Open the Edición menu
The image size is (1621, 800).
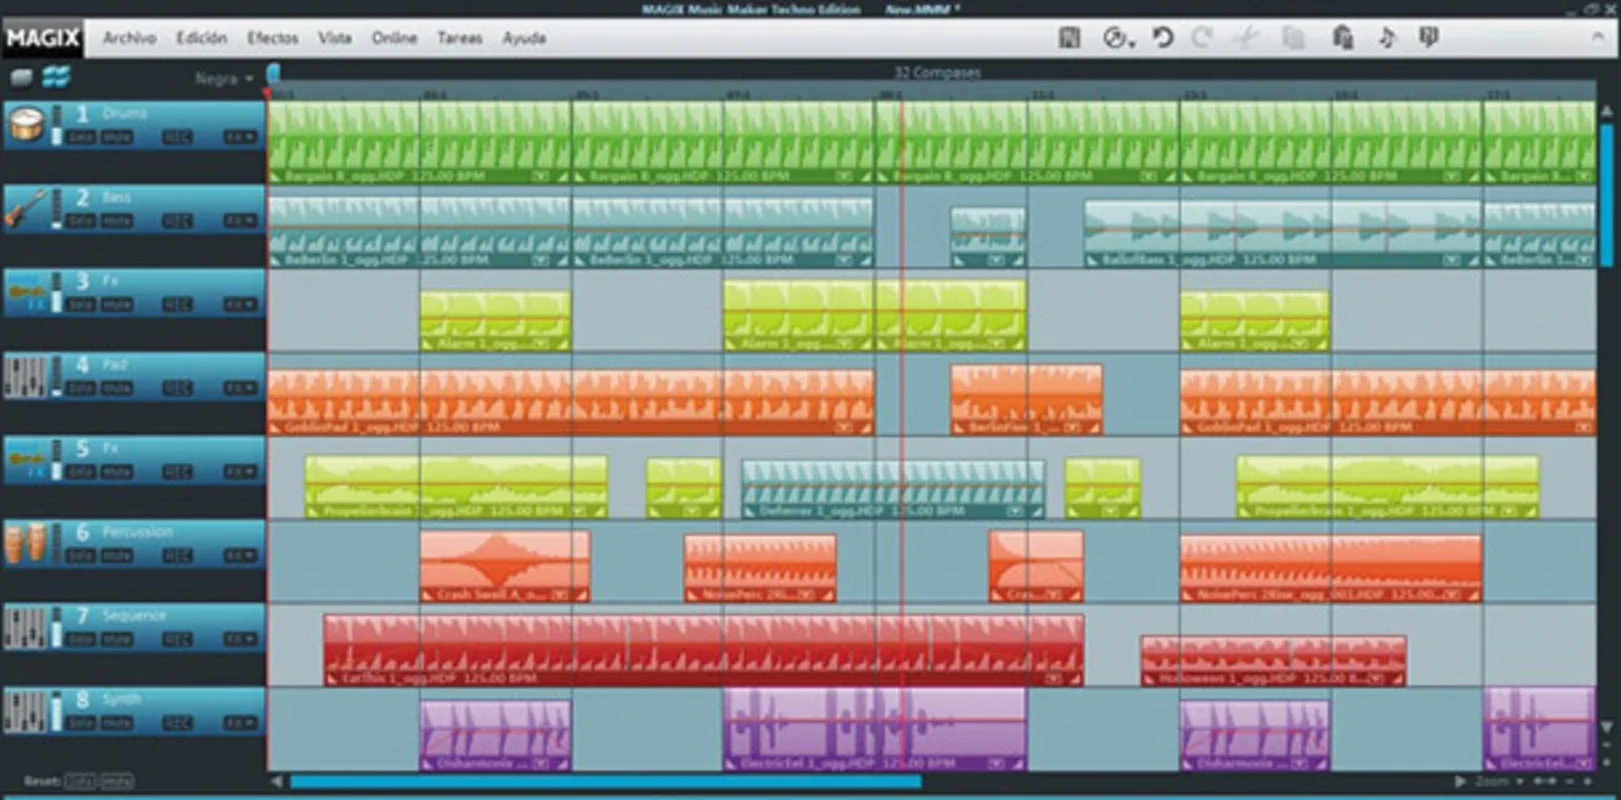[x=201, y=38]
